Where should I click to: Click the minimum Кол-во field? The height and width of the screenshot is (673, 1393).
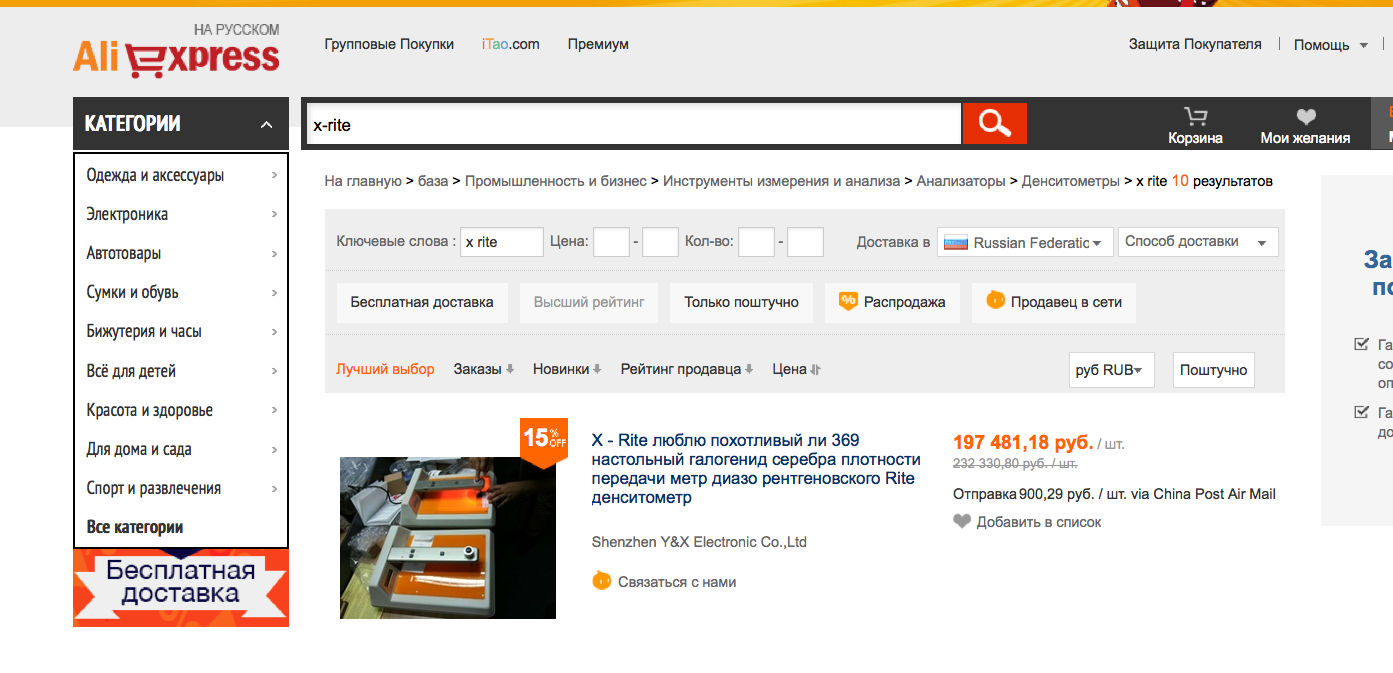coord(757,242)
